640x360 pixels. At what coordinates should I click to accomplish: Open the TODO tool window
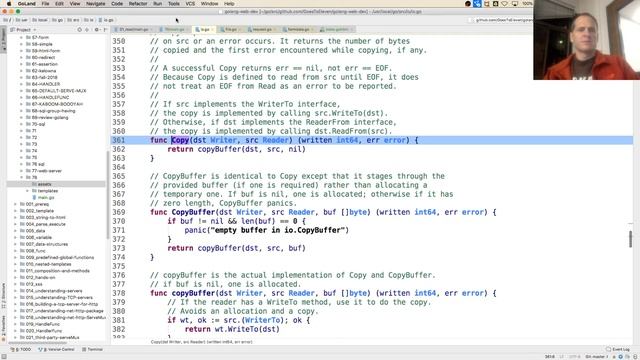[21, 349]
